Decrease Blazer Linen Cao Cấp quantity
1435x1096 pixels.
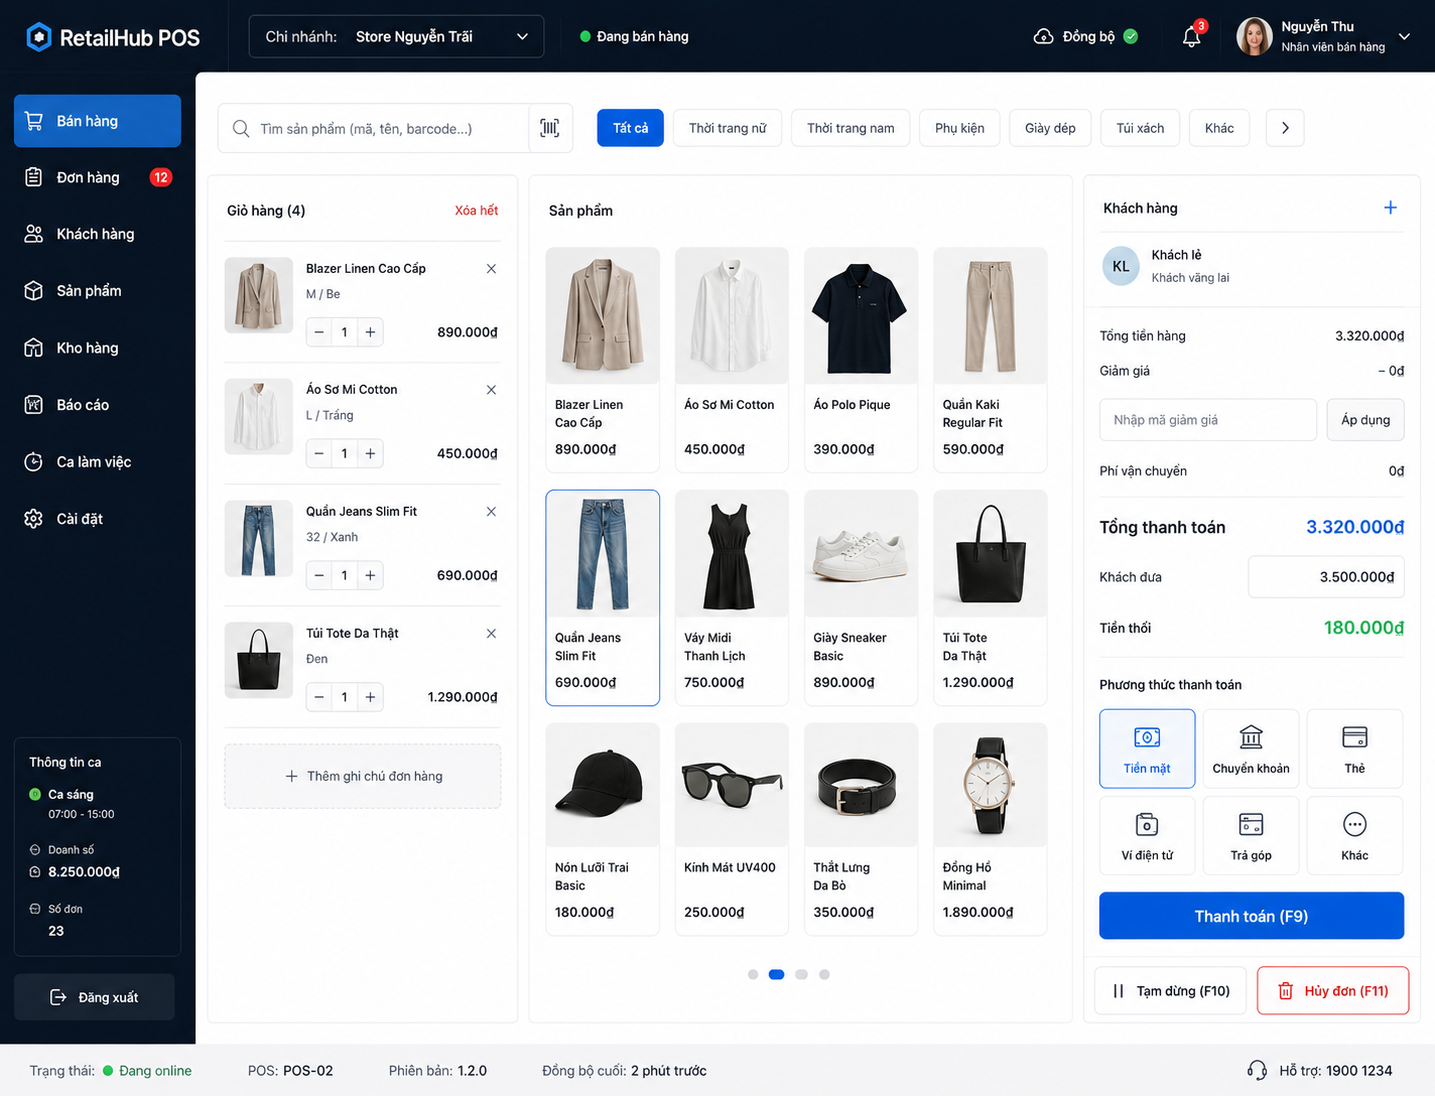[319, 332]
